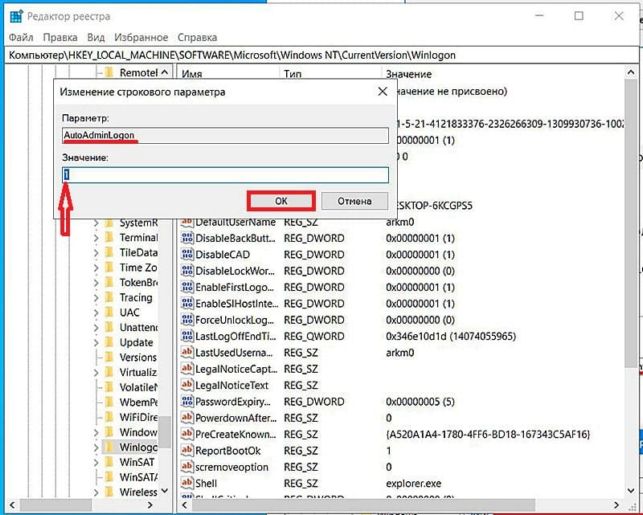This screenshot has width=643, height=515.
Task: Click the LastLogOffEndTime QWORD icon
Action: click(x=187, y=336)
